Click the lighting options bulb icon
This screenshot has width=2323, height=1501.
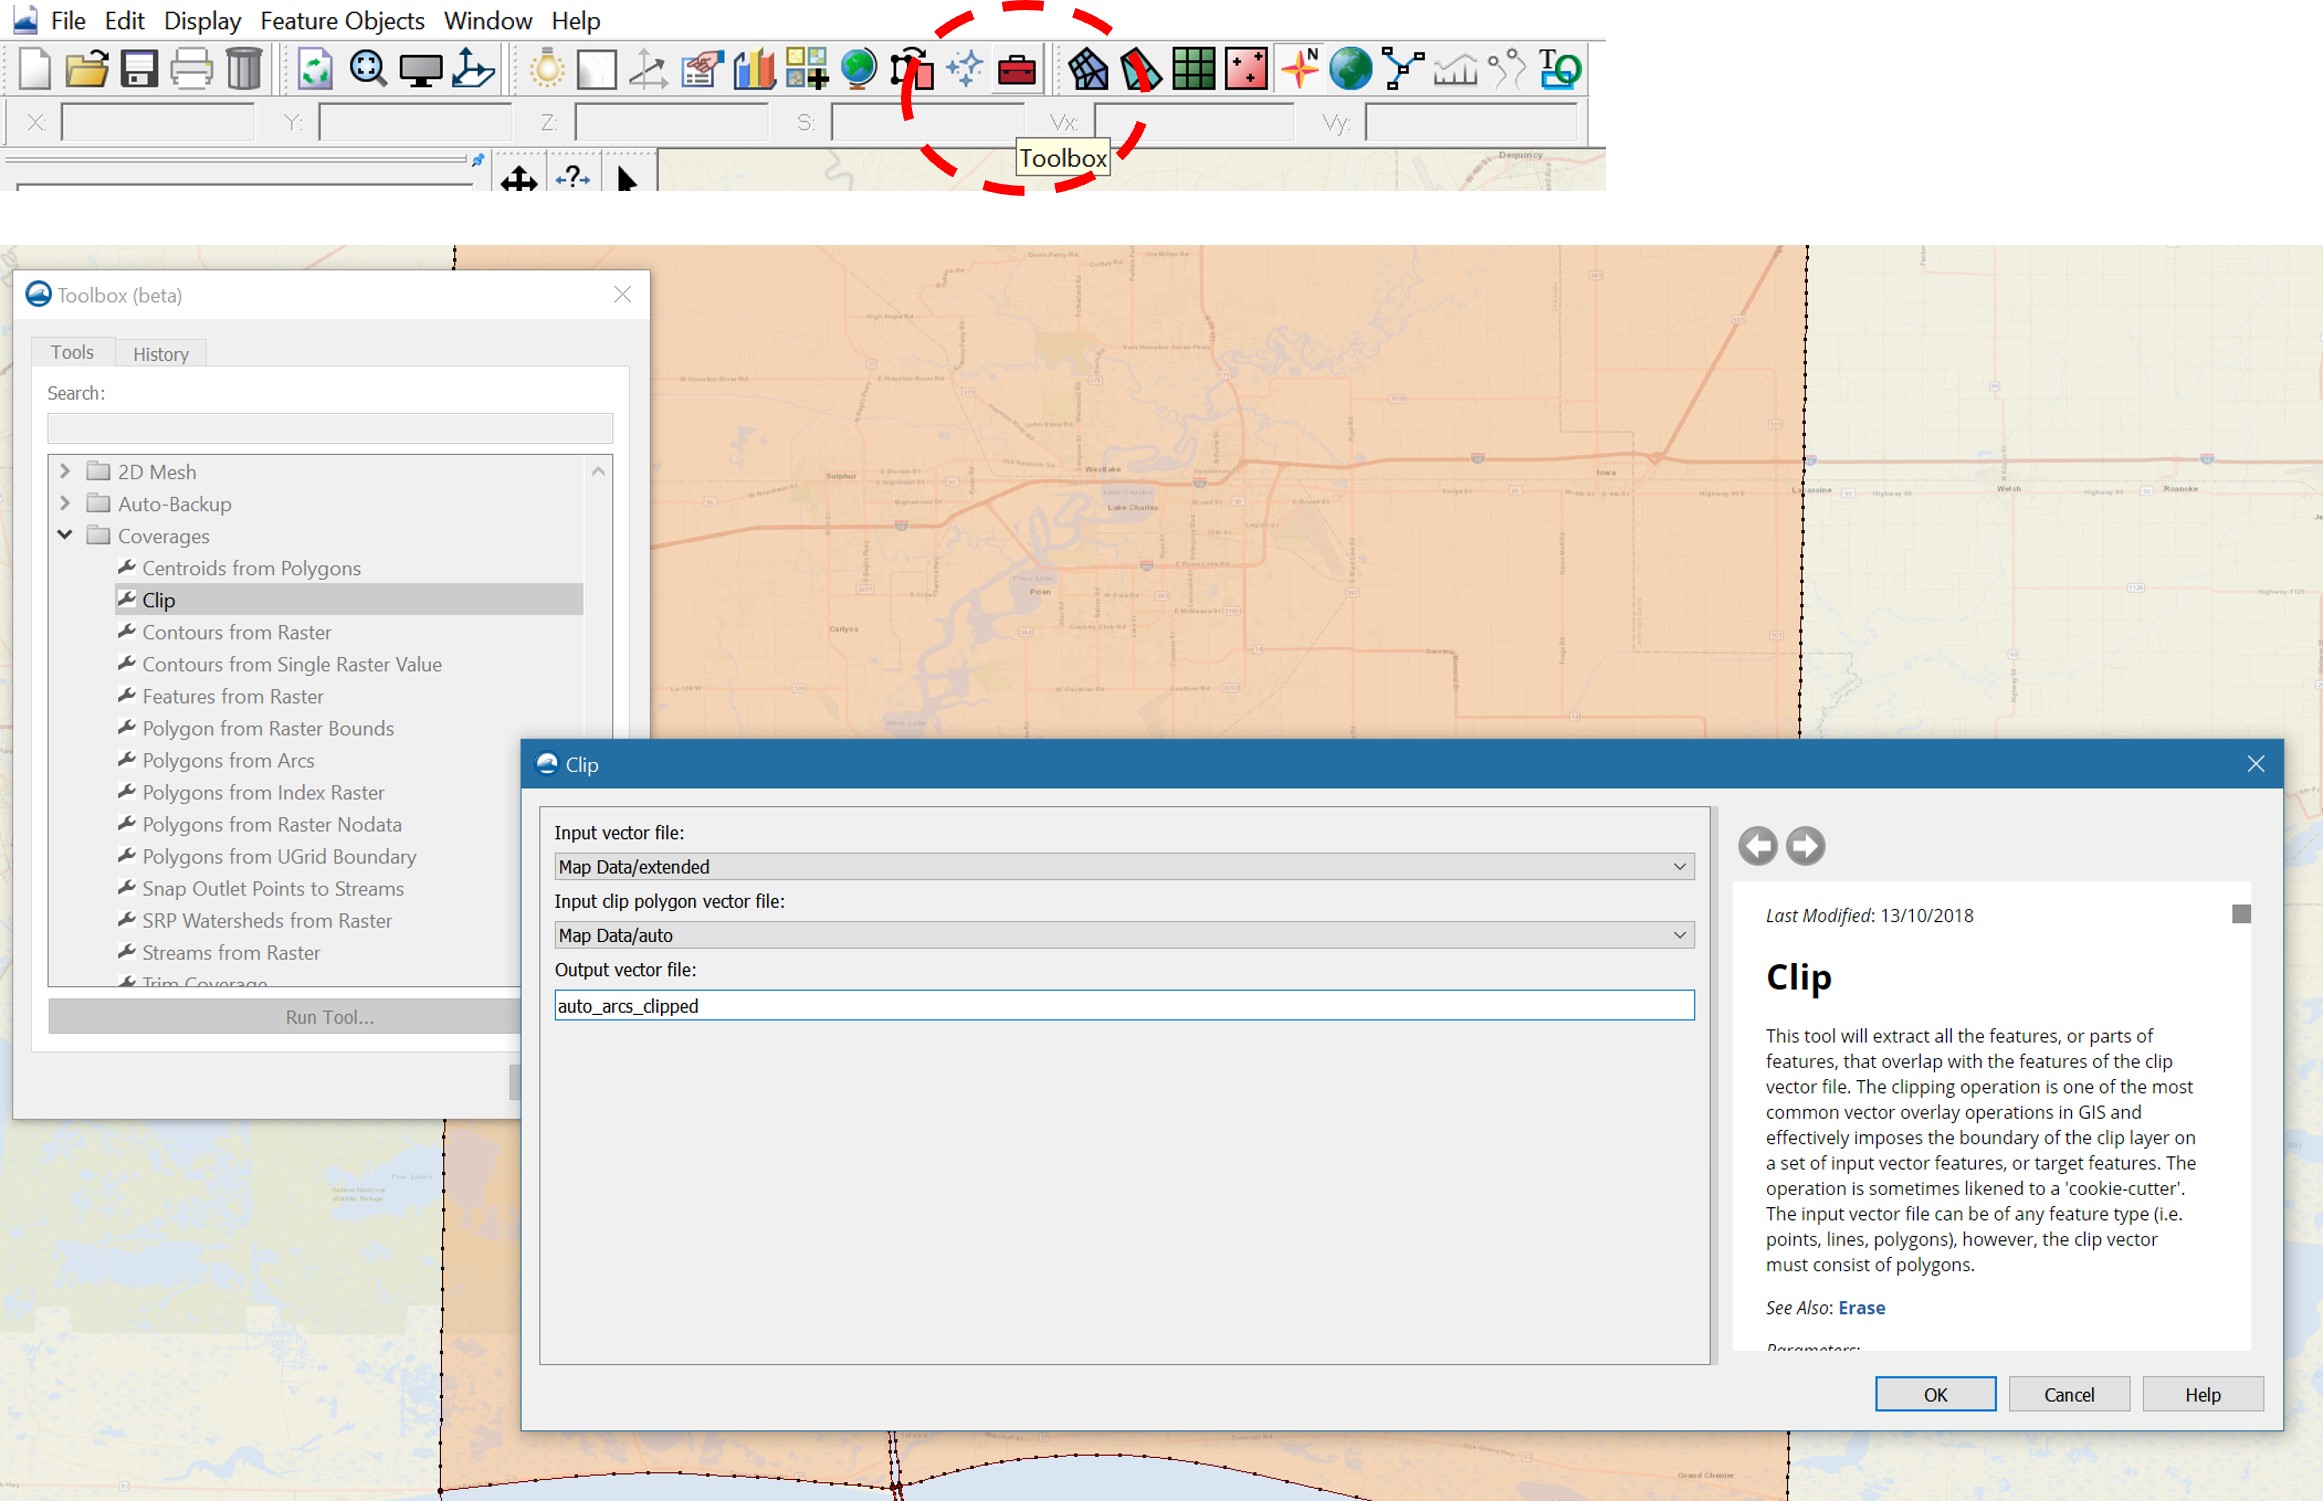(547, 70)
